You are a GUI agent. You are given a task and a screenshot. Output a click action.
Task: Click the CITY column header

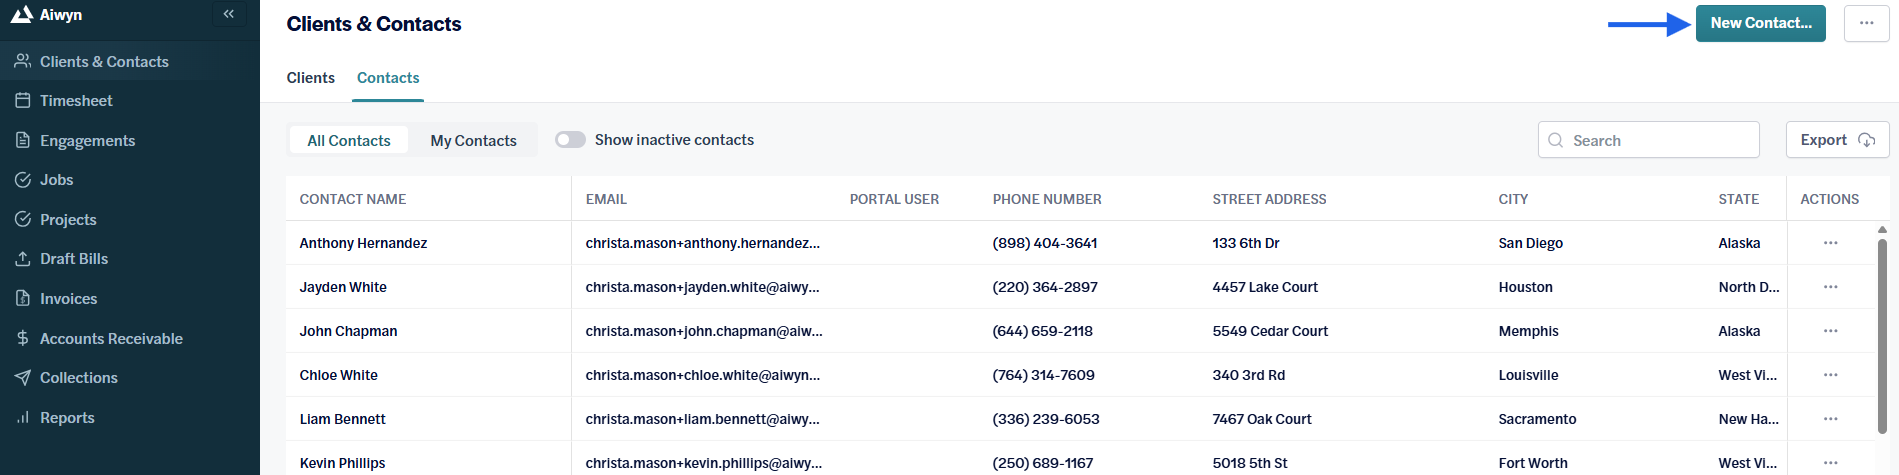[1513, 199]
